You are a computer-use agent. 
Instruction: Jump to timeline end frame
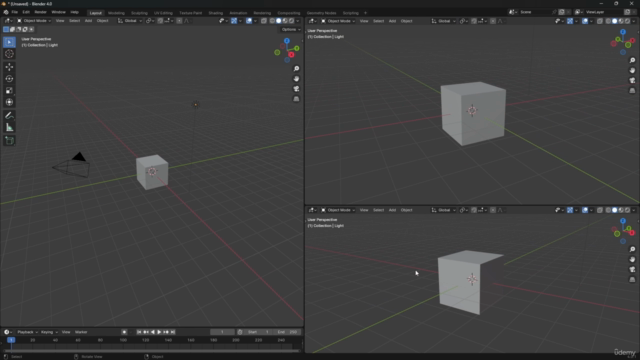click(x=173, y=332)
